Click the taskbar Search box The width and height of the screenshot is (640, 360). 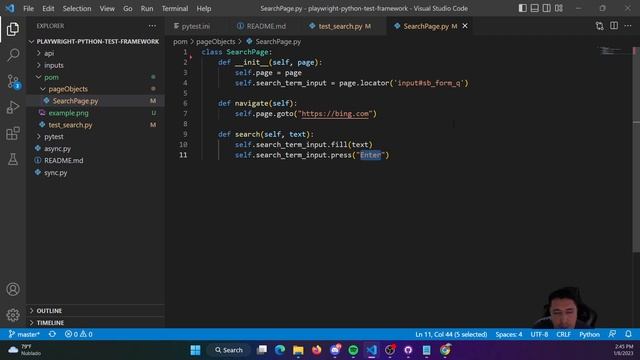[229, 350]
